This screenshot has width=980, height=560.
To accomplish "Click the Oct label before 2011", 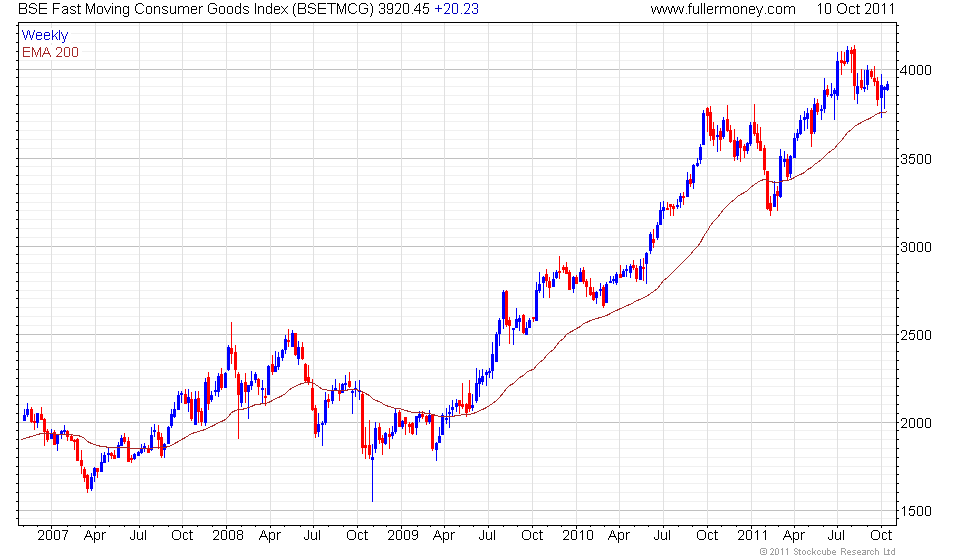I will pyautogui.click(x=708, y=536).
